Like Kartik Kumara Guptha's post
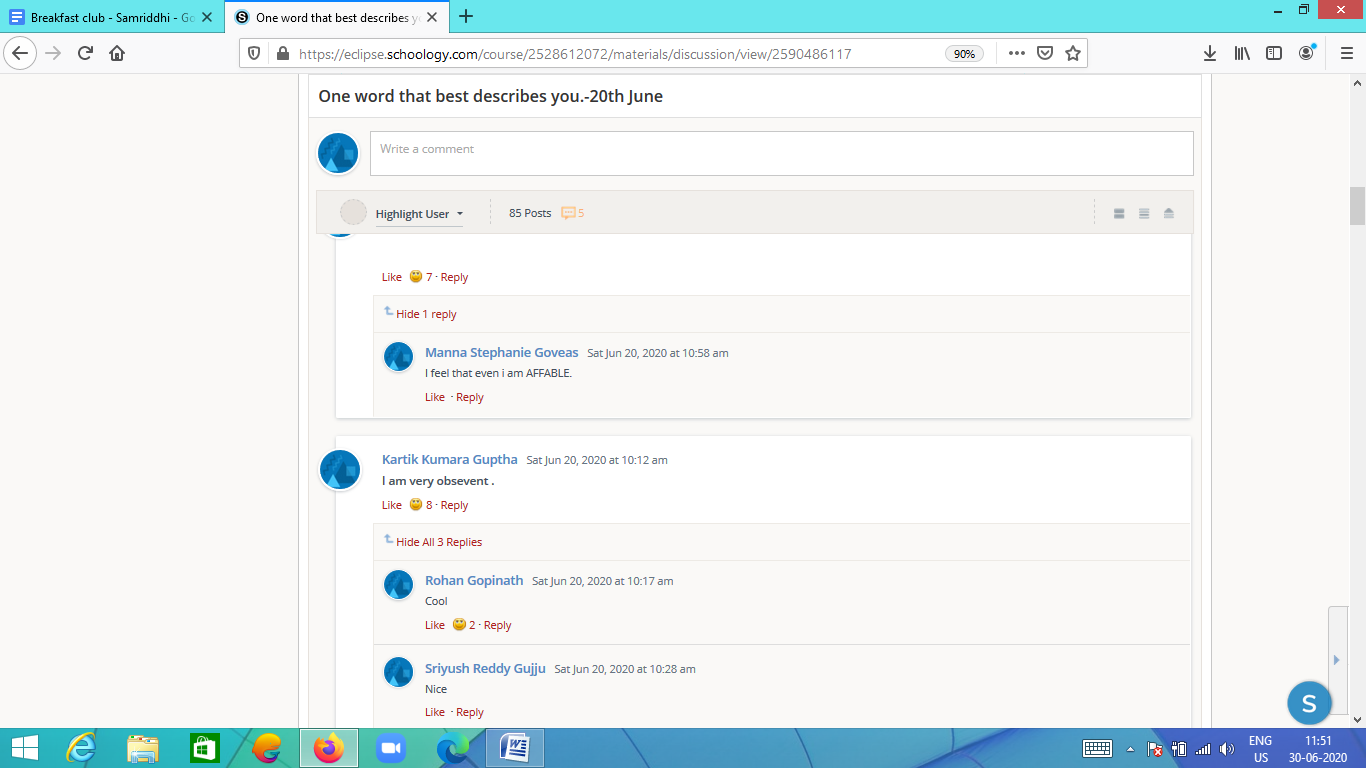Image resolution: width=1366 pixels, height=768 pixels. tap(392, 505)
